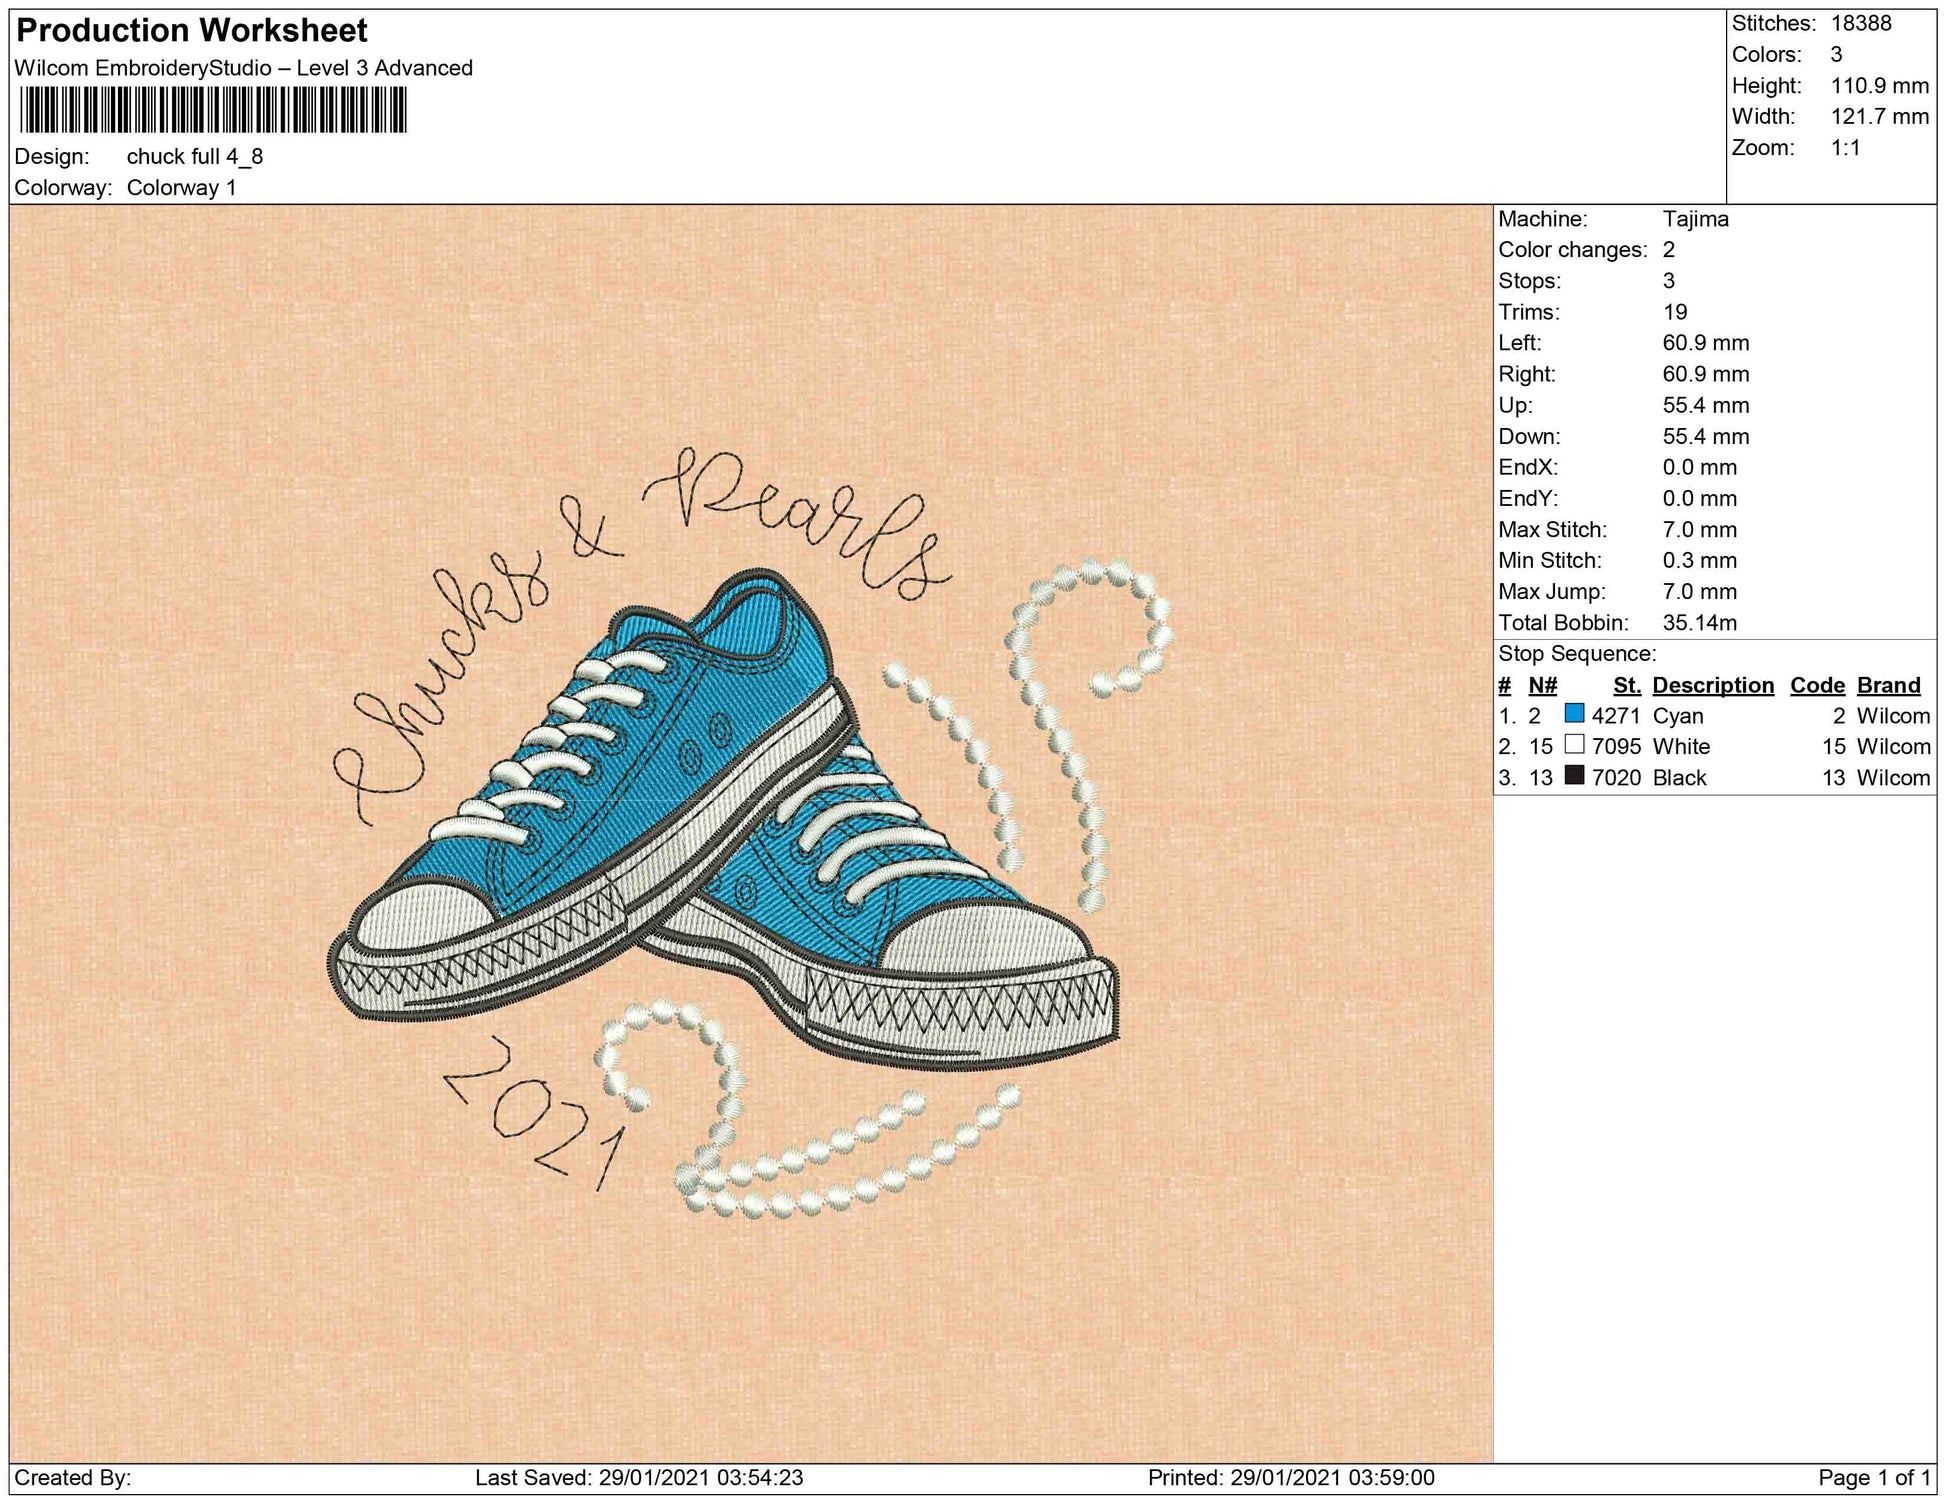Screen dimensions: 1946x1497
Task: Select the Cyan thread row text
Action: 1677,716
